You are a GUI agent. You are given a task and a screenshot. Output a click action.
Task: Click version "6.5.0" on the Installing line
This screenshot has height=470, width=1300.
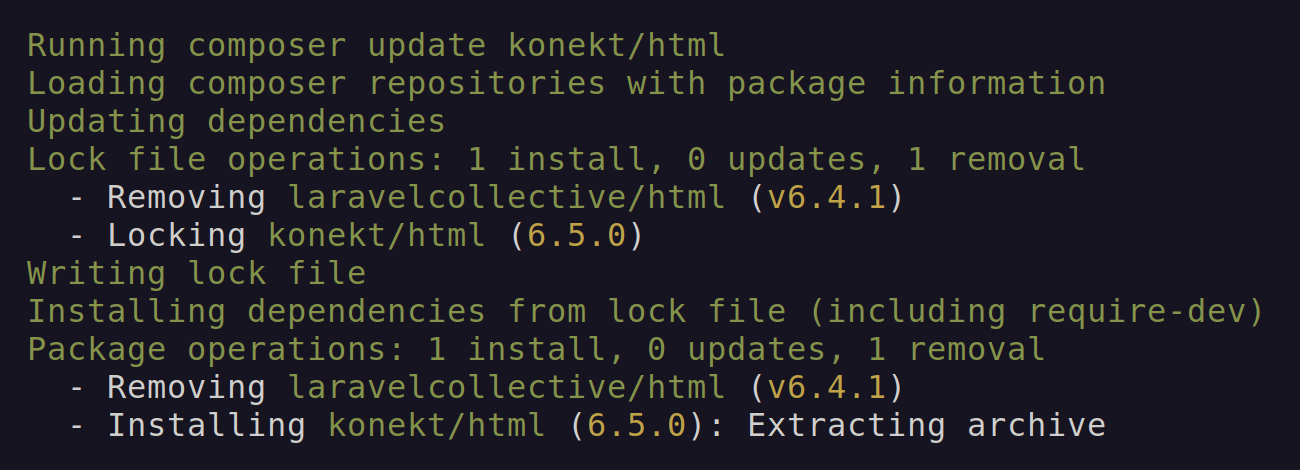click(x=636, y=426)
